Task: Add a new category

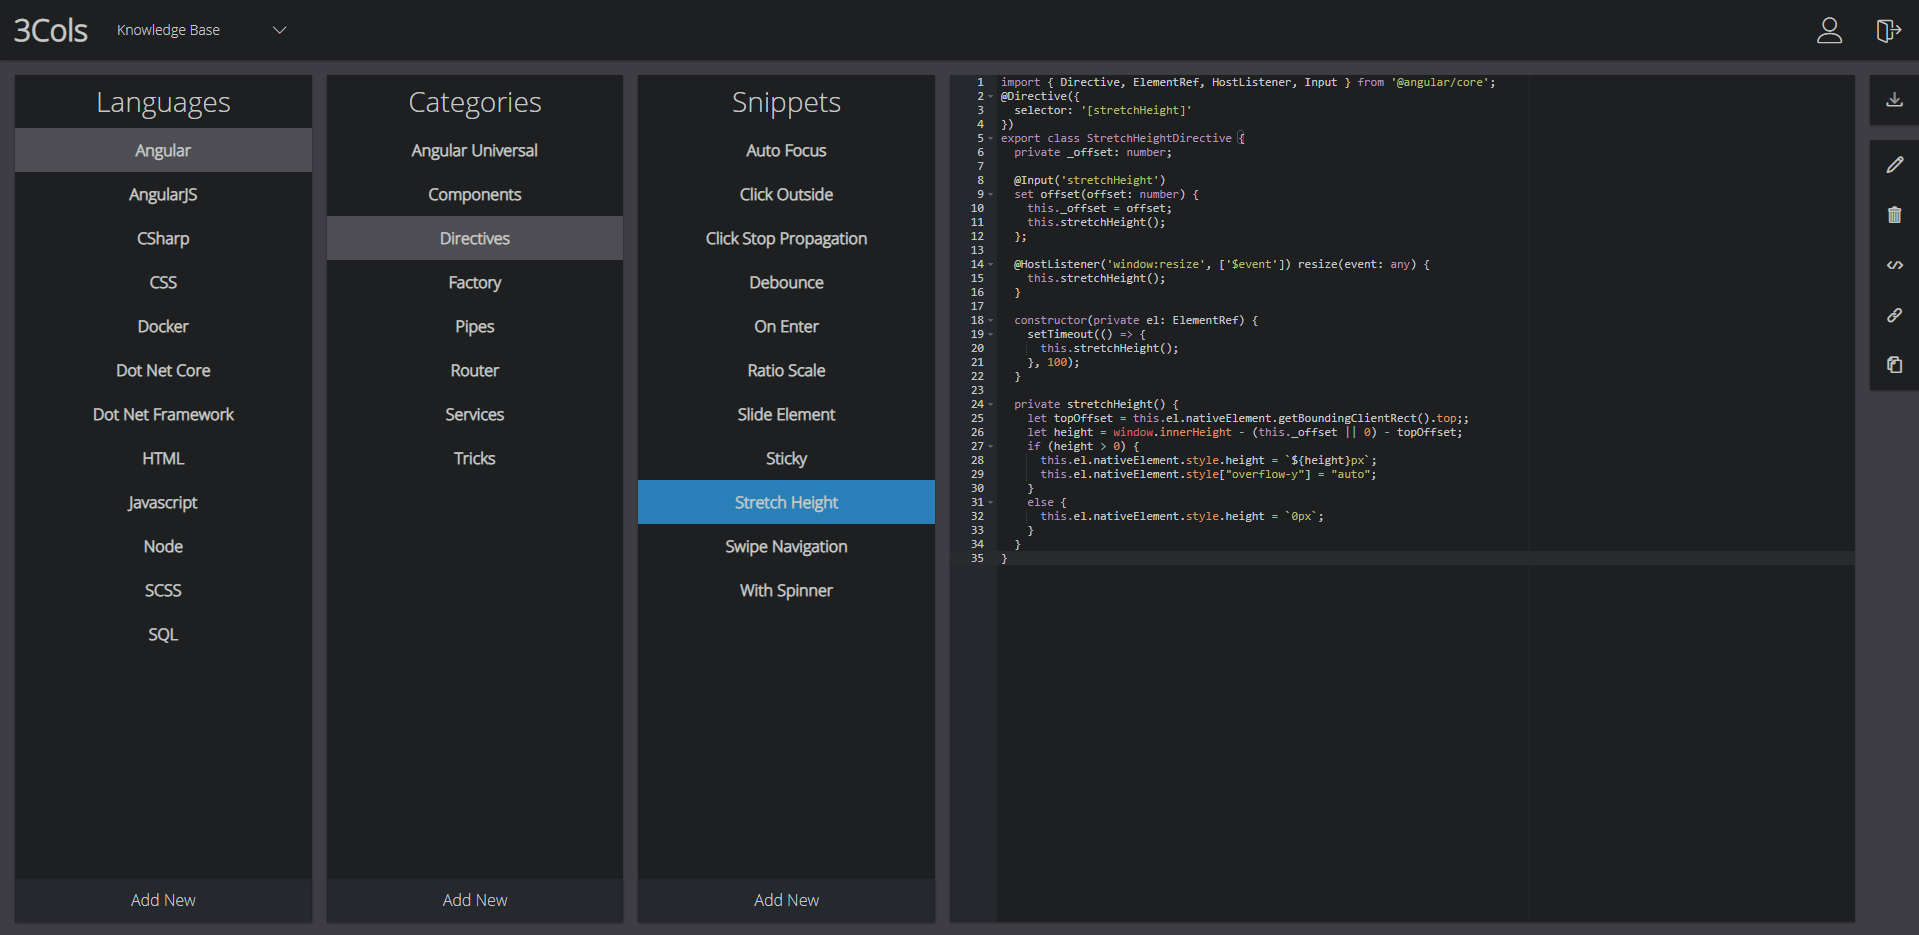Action: pyautogui.click(x=474, y=899)
